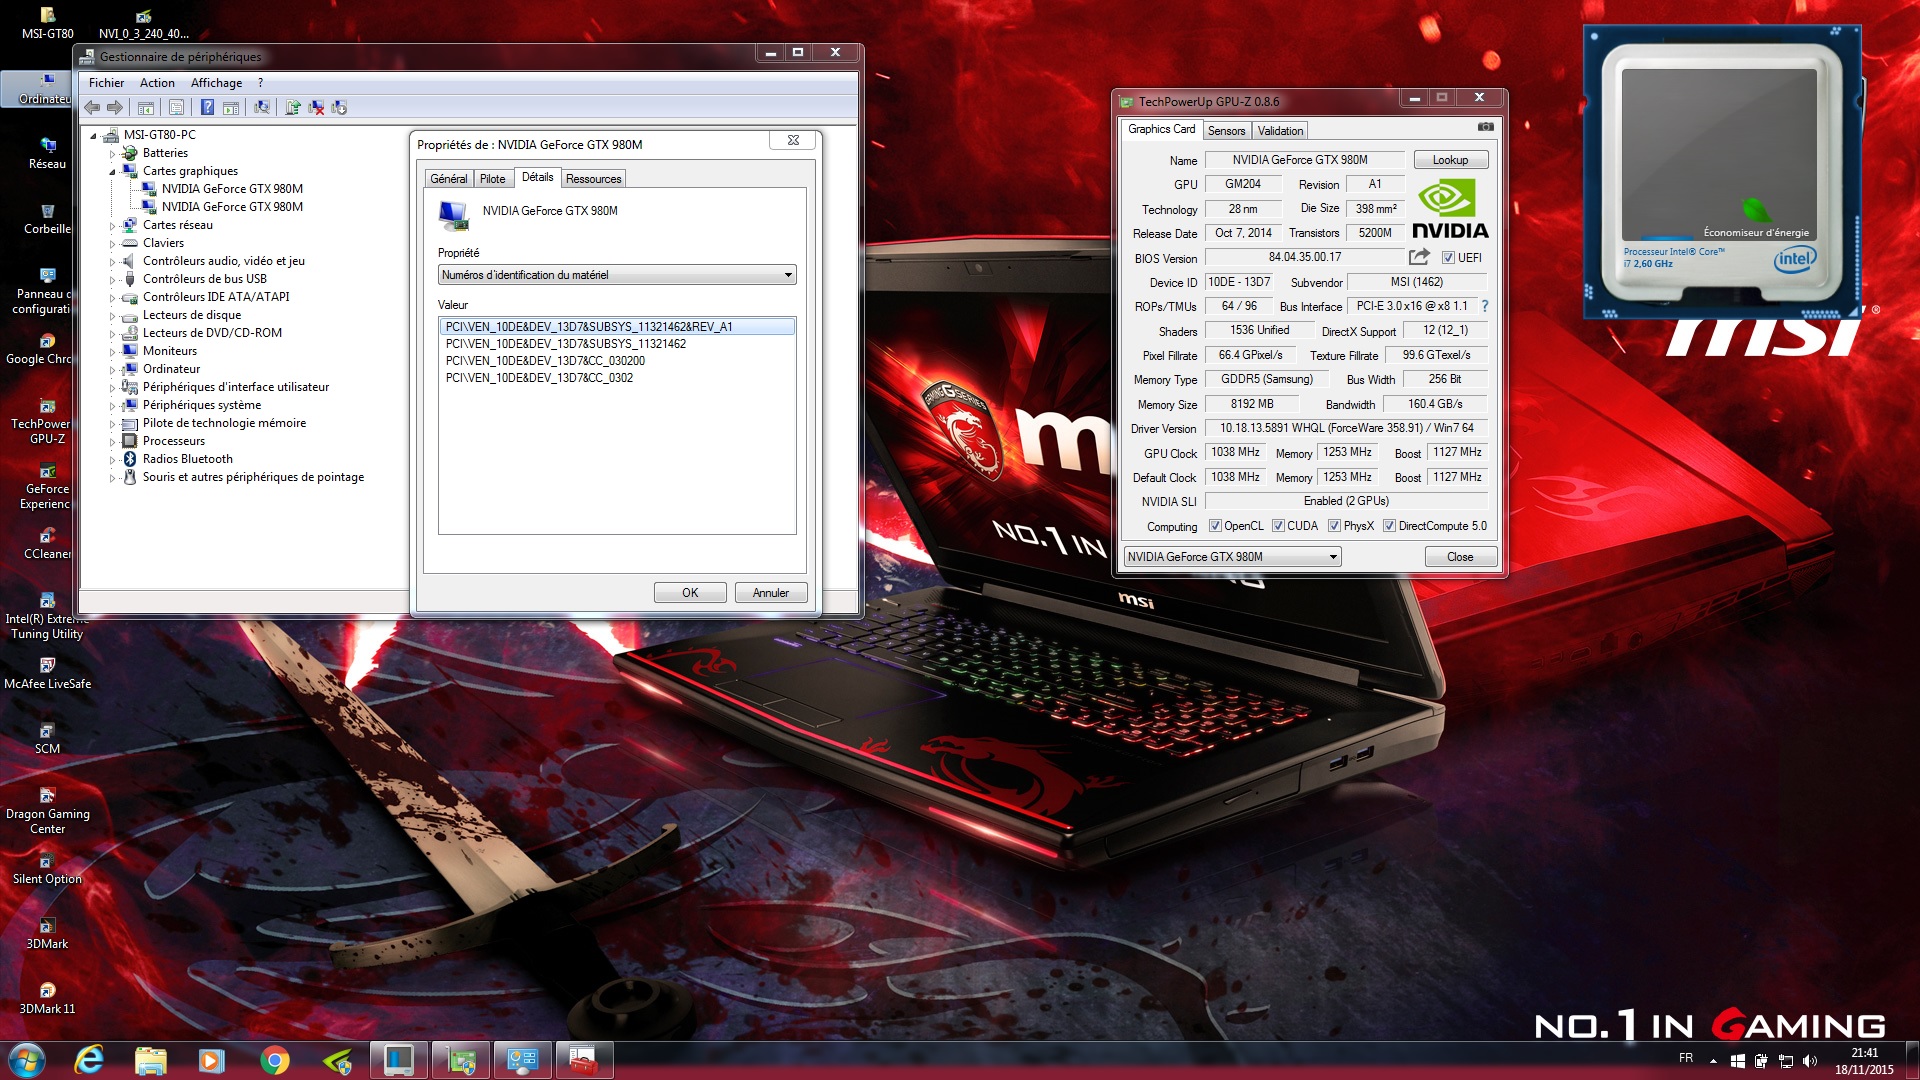
Task: Click GPU-Z screenshot camera icon
Action: 1485,127
